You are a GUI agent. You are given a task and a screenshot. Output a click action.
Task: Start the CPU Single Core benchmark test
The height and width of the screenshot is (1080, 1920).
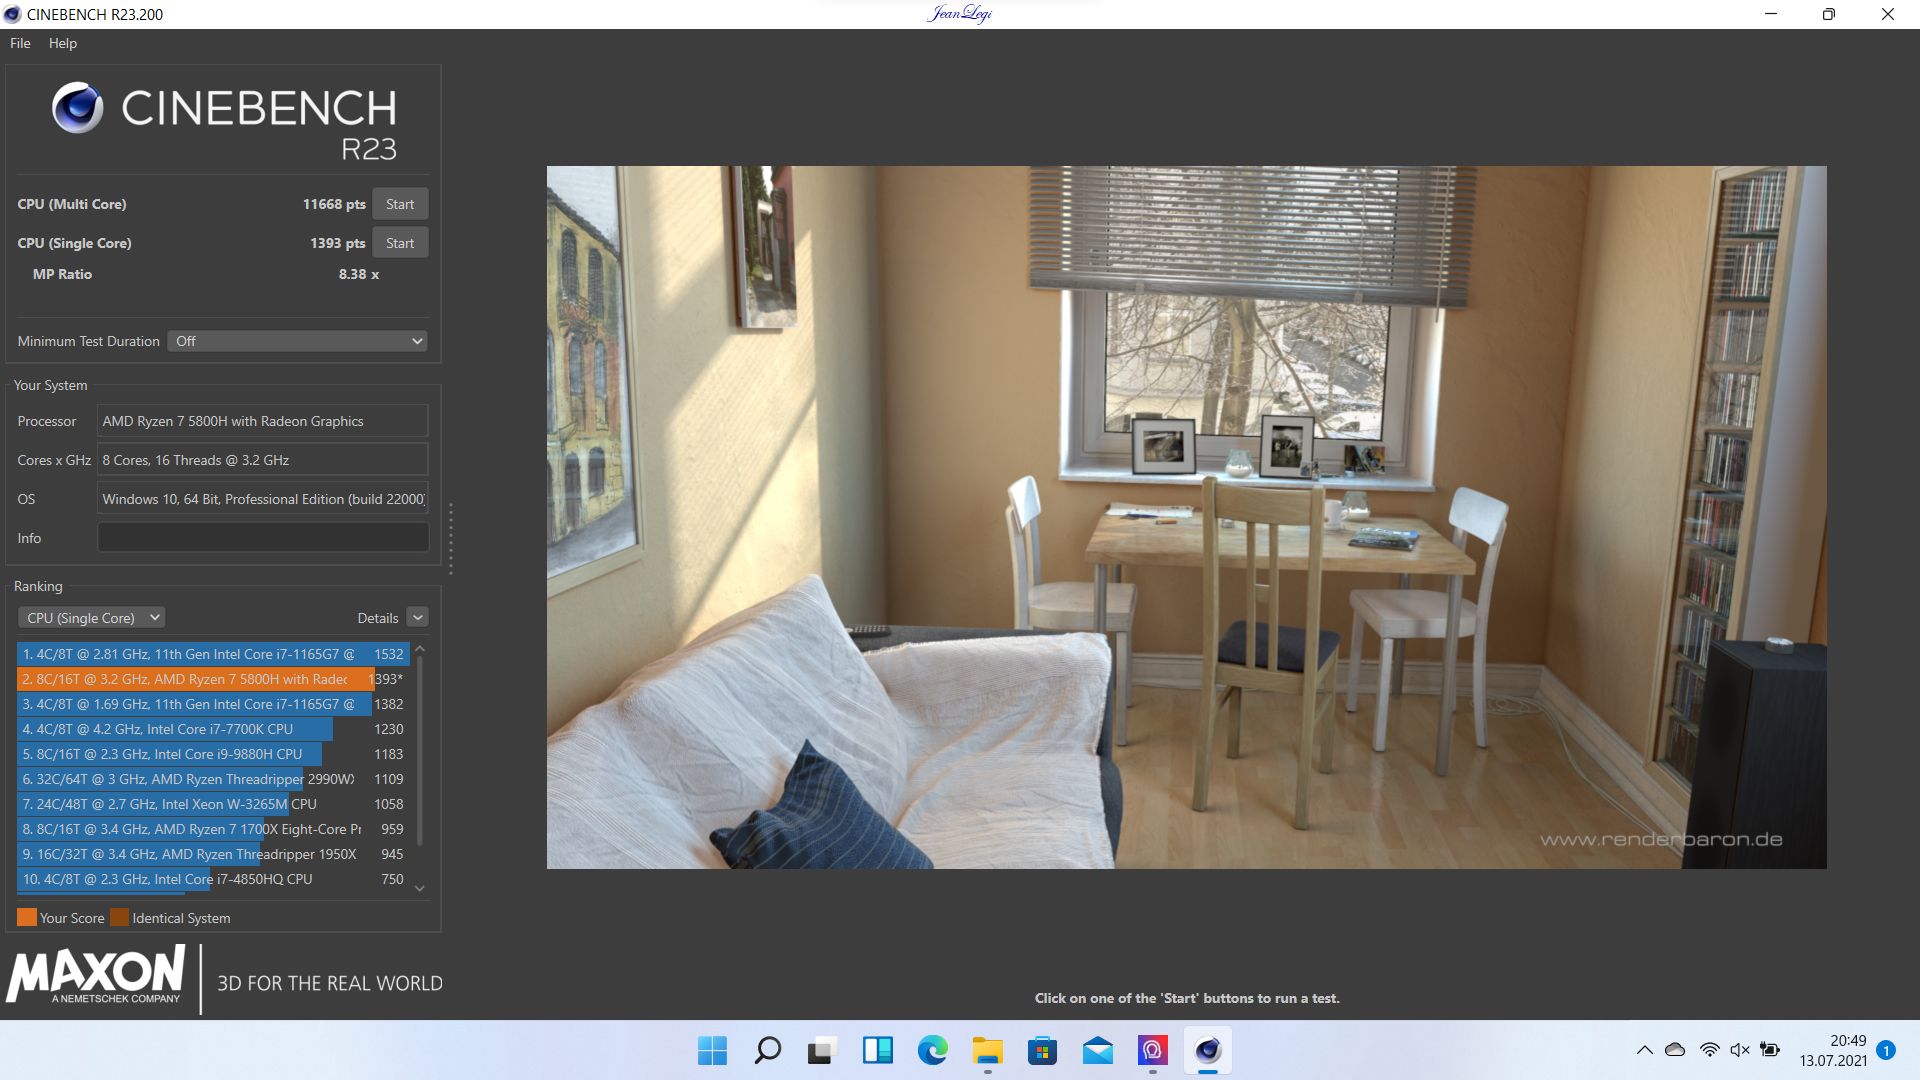(400, 243)
